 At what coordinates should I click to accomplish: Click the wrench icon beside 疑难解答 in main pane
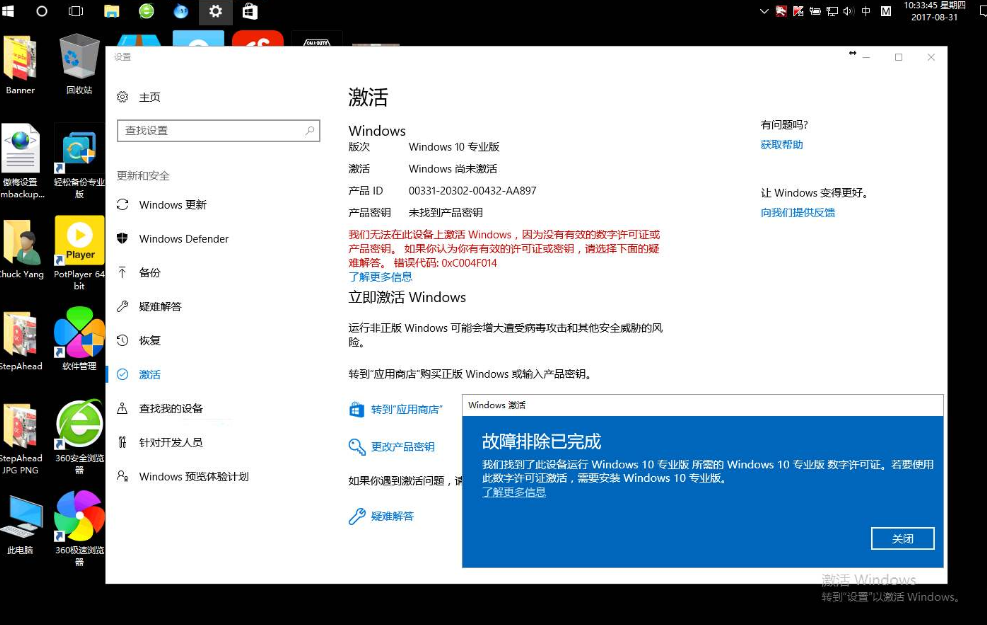coord(357,516)
